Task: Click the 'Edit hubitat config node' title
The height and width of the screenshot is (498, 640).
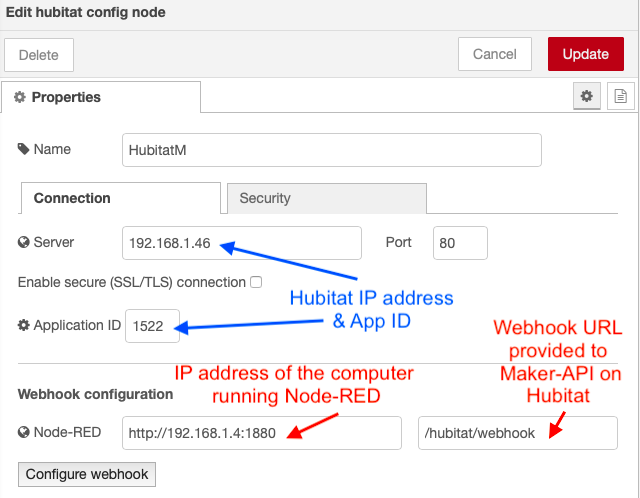Action: click(x=86, y=12)
